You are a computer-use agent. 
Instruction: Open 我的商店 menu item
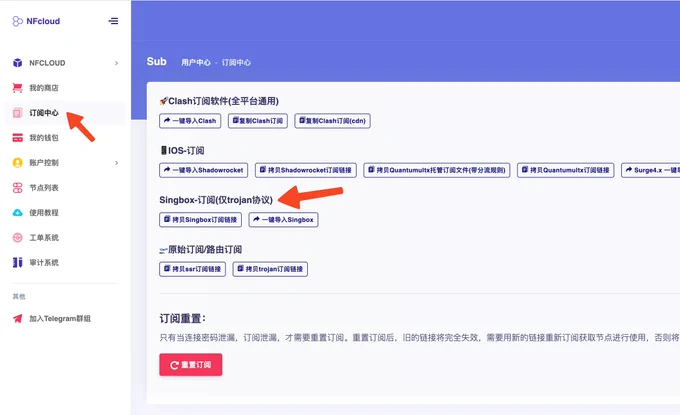(x=65, y=88)
